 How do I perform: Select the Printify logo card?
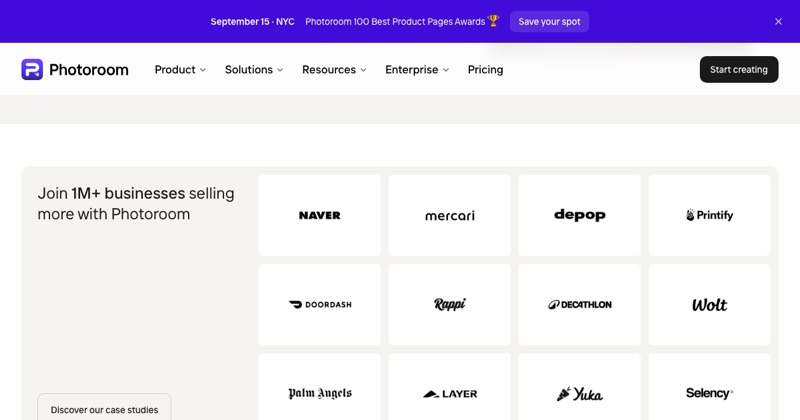(710, 215)
